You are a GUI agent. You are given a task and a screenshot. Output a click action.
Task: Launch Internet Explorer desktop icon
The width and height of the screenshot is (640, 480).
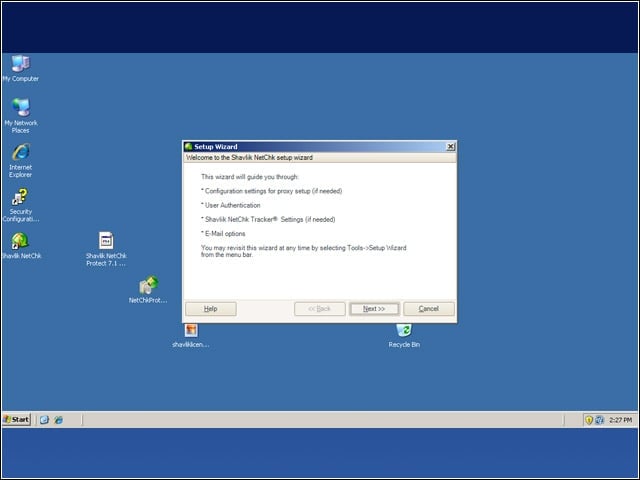(20, 160)
